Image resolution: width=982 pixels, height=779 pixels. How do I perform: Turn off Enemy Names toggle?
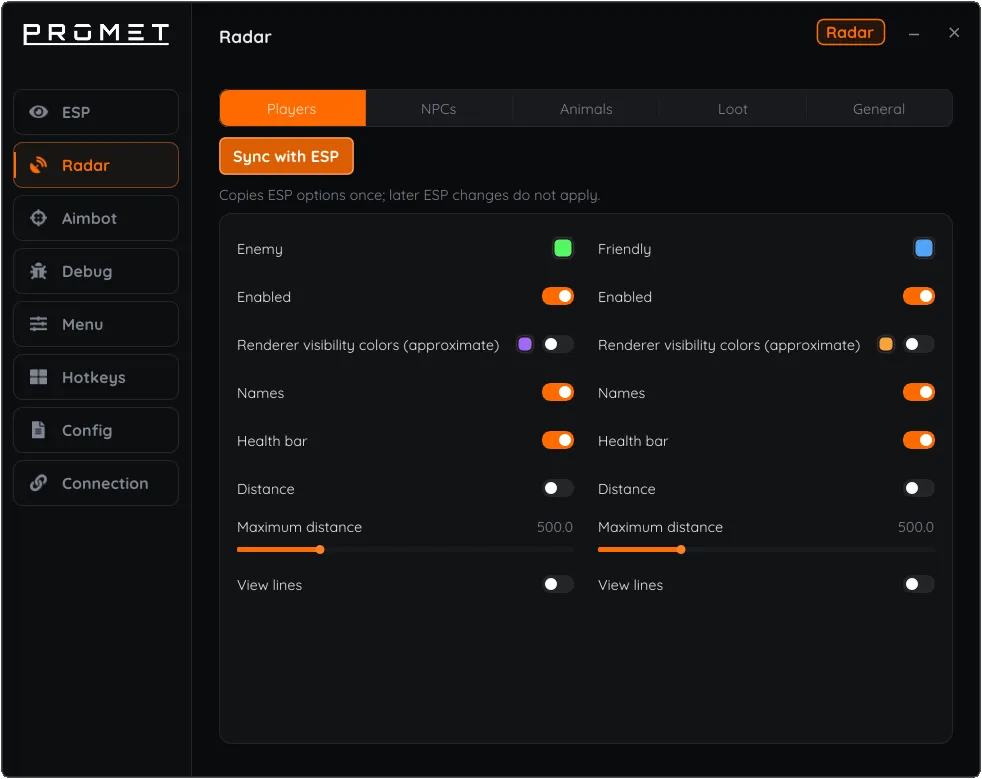pyautogui.click(x=557, y=392)
